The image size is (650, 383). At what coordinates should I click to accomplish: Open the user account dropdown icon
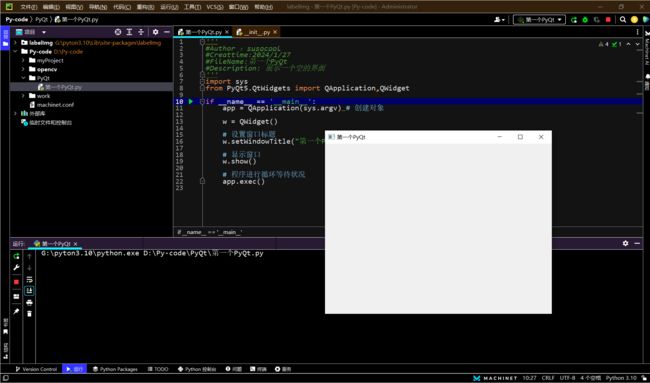500,19
